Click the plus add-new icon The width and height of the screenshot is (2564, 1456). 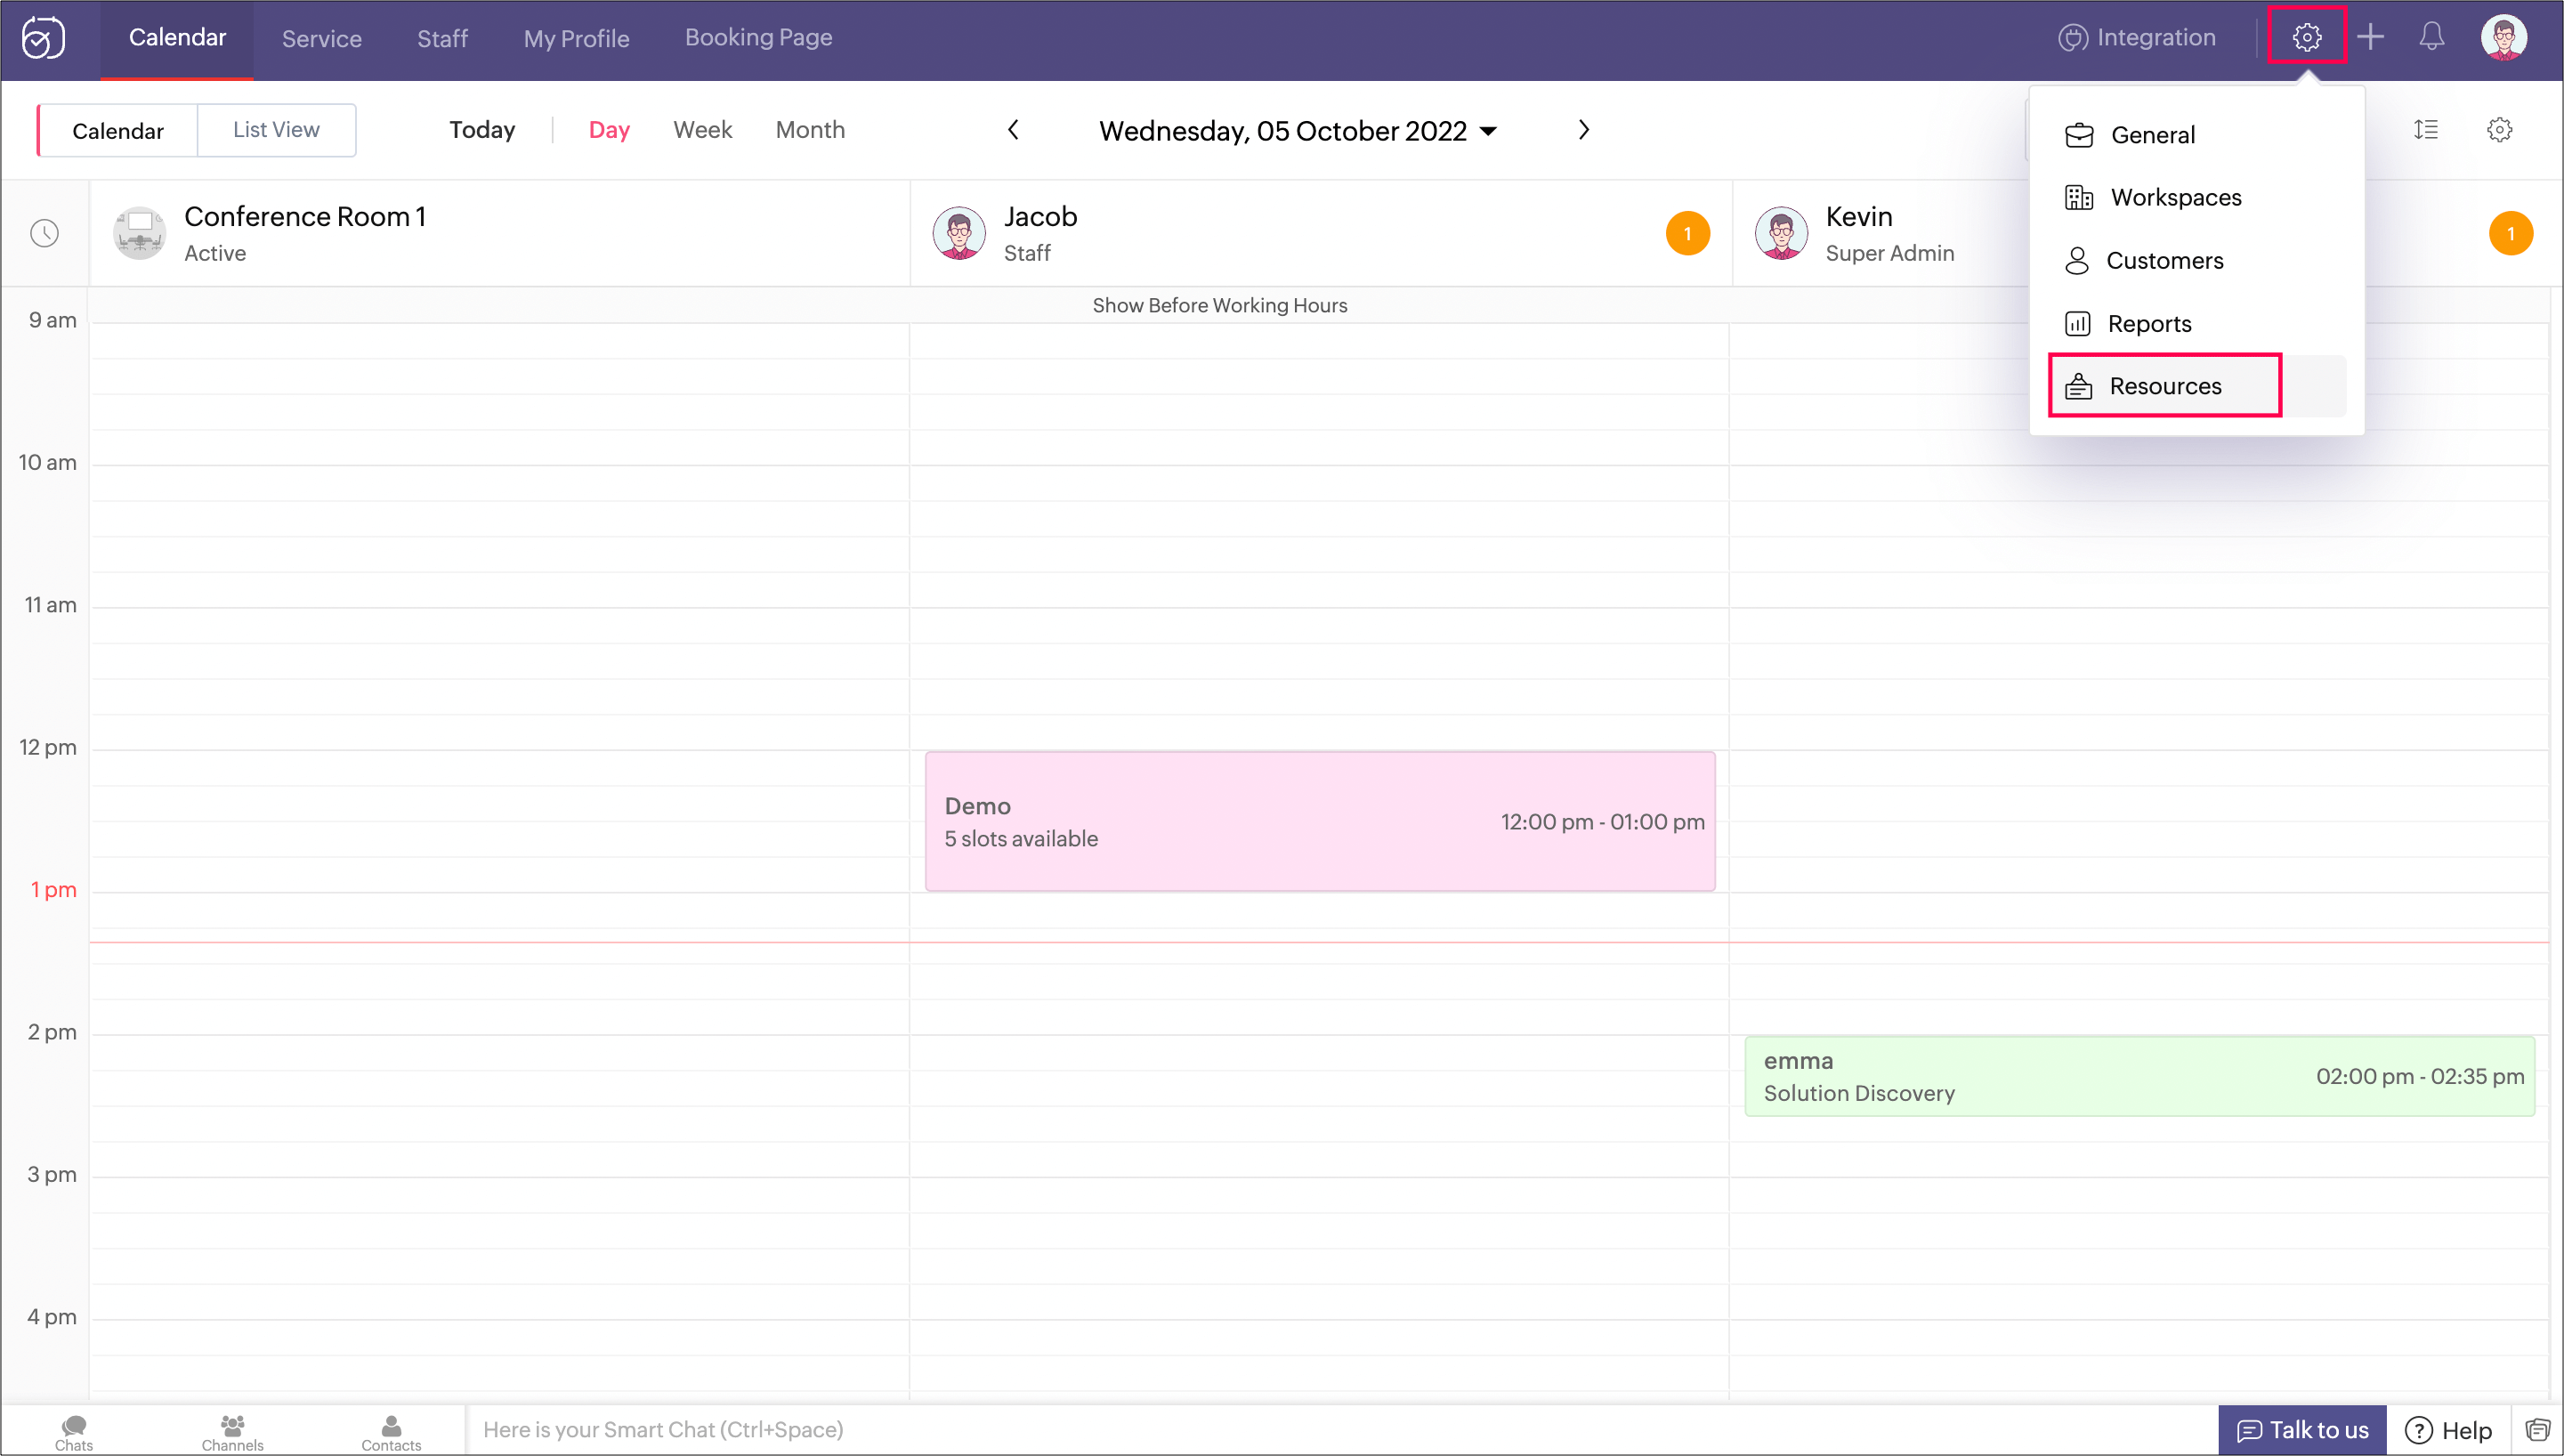(x=2370, y=37)
